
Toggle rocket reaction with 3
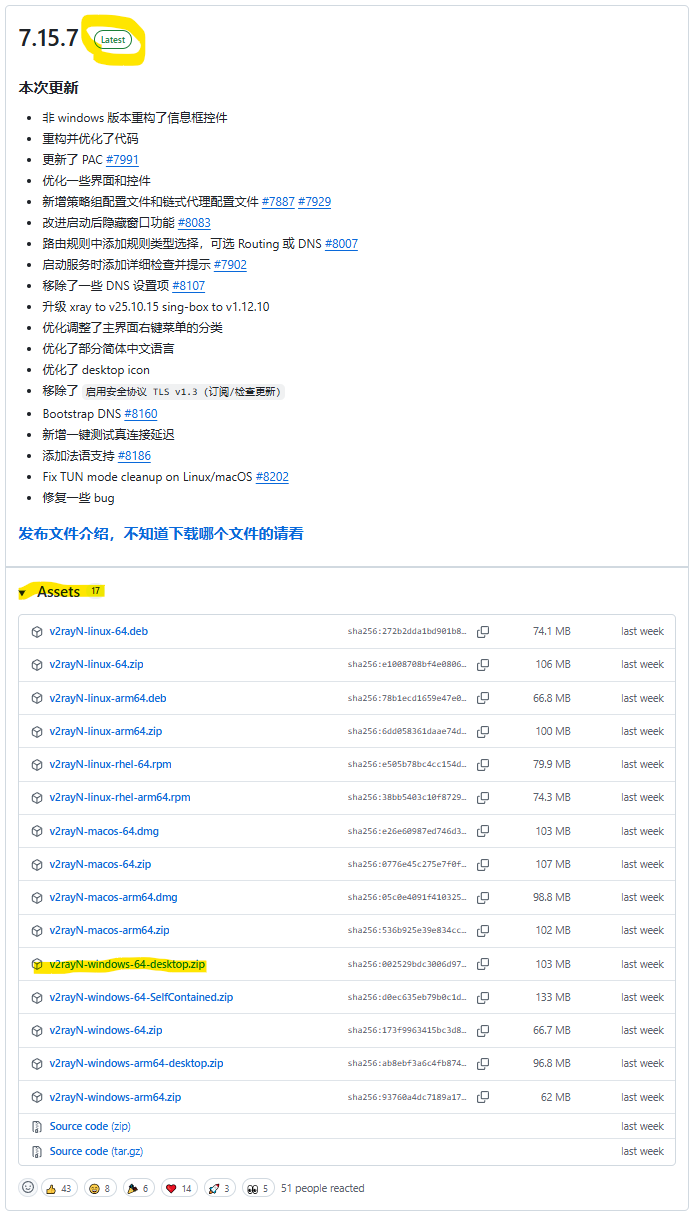tap(219, 1188)
